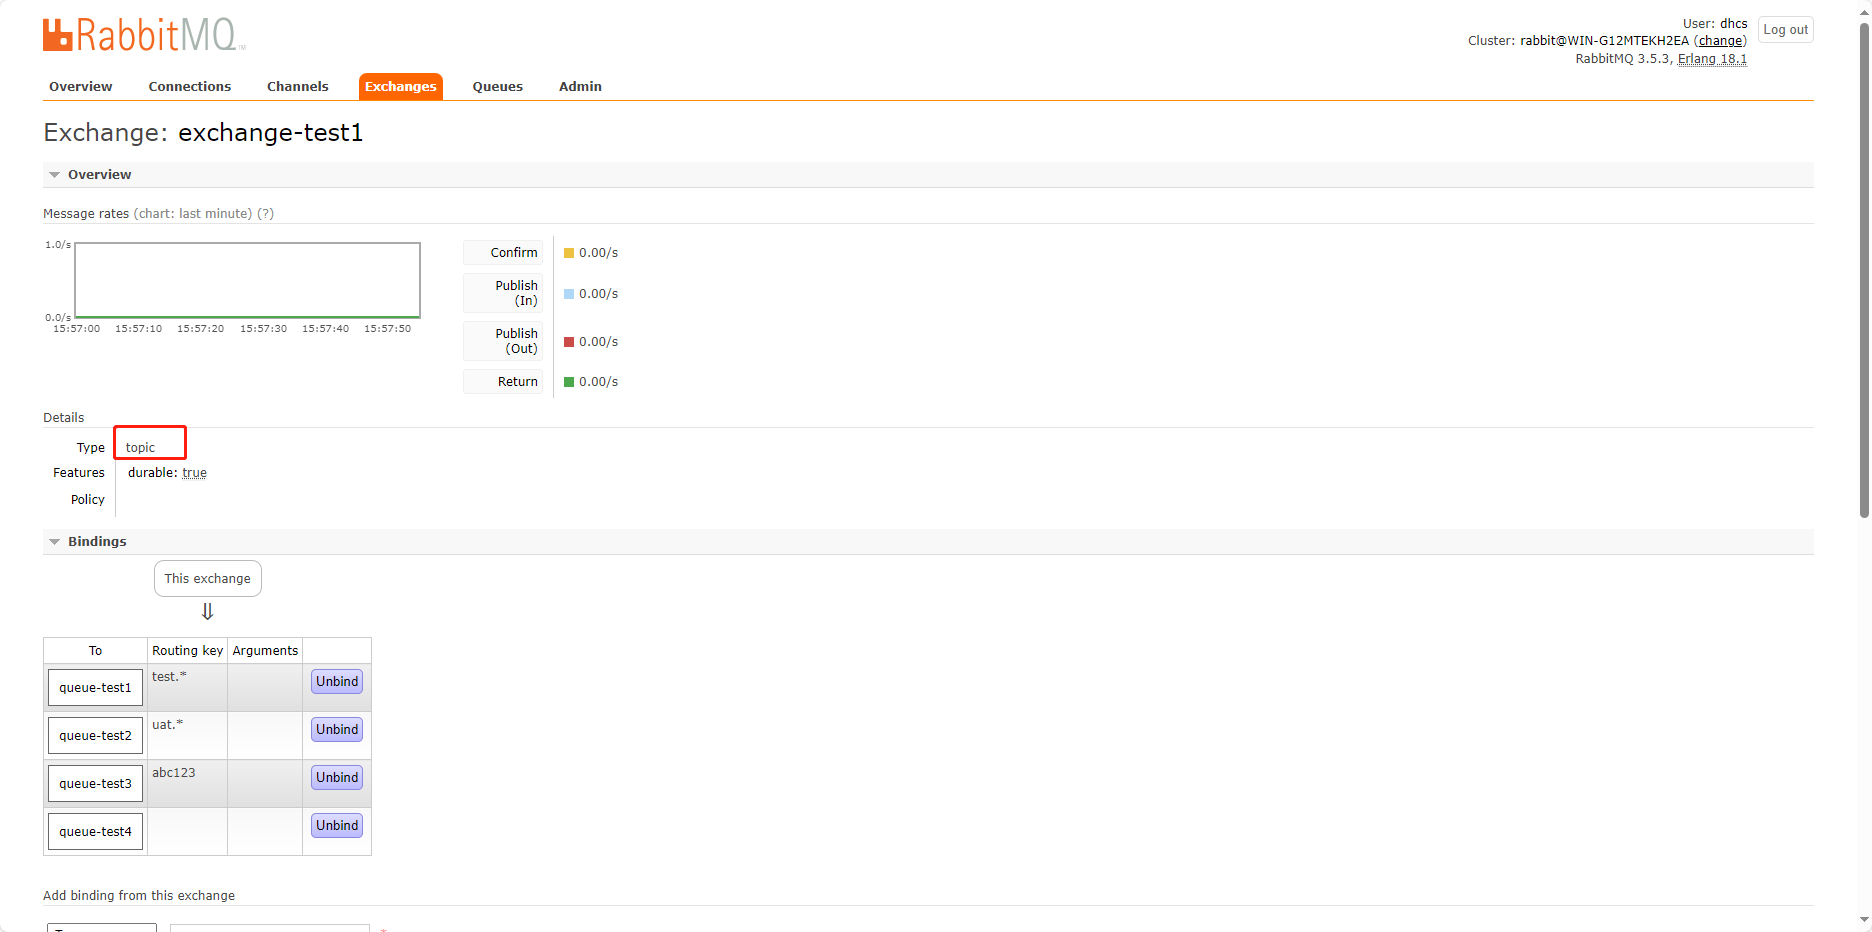This screenshot has height=932, width=1872.
Task: Click the RabbitMQ logo
Action: tap(143, 34)
